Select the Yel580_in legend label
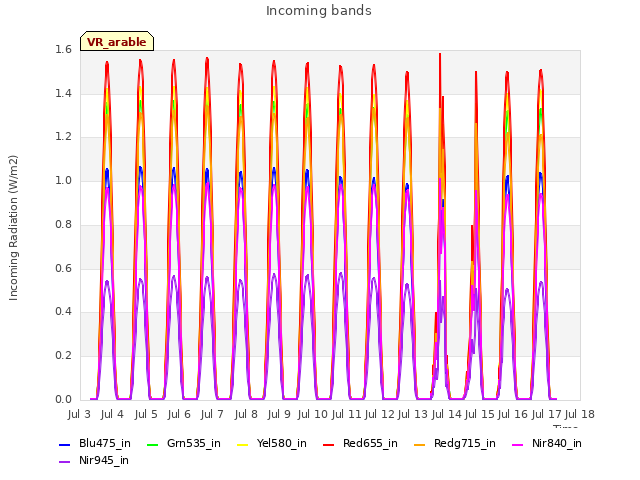This screenshot has width=640, height=480. (x=282, y=443)
